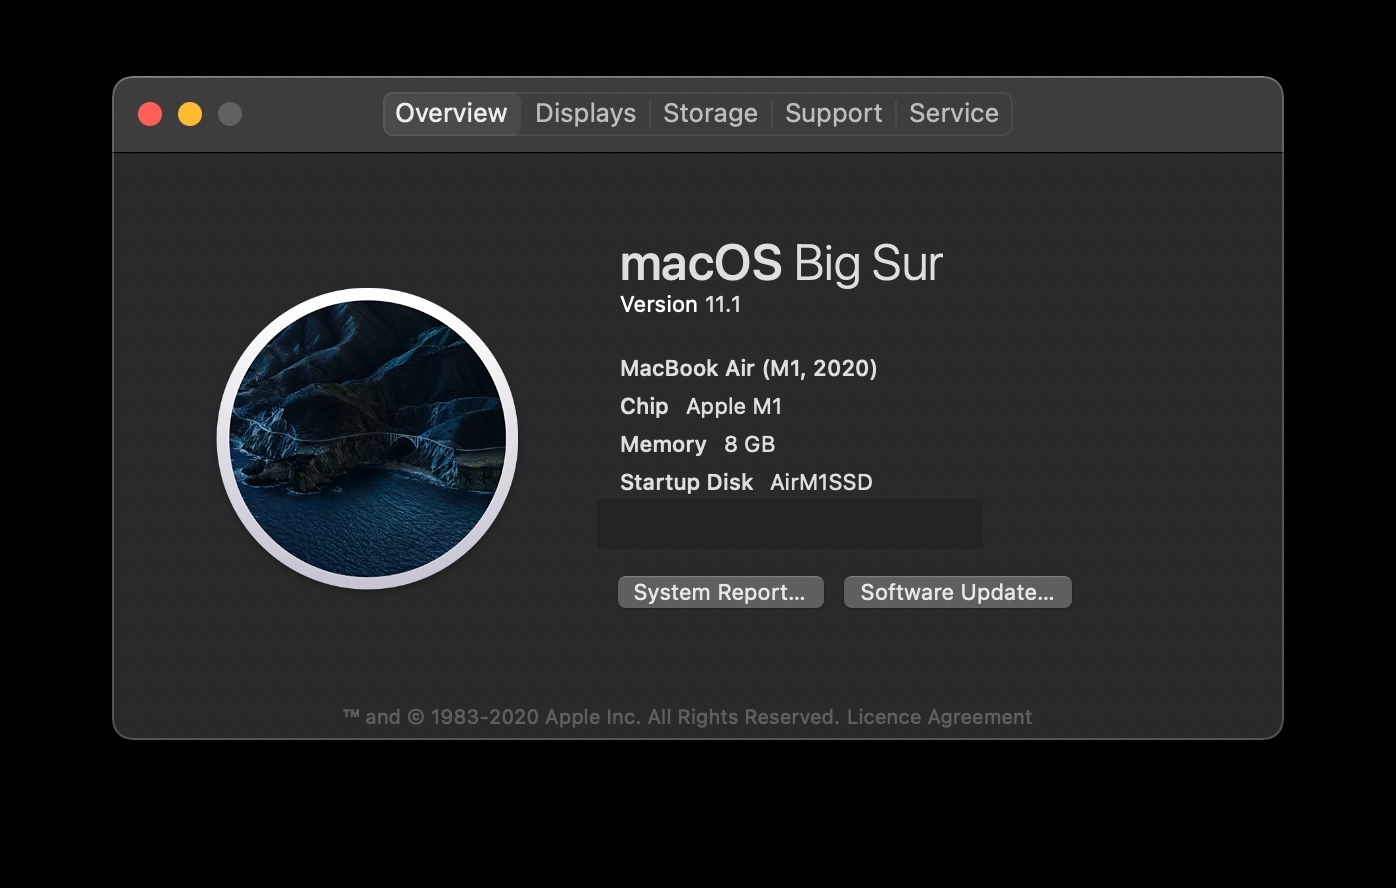Open the Displays tab
Image resolution: width=1396 pixels, height=888 pixels.
click(x=585, y=113)
